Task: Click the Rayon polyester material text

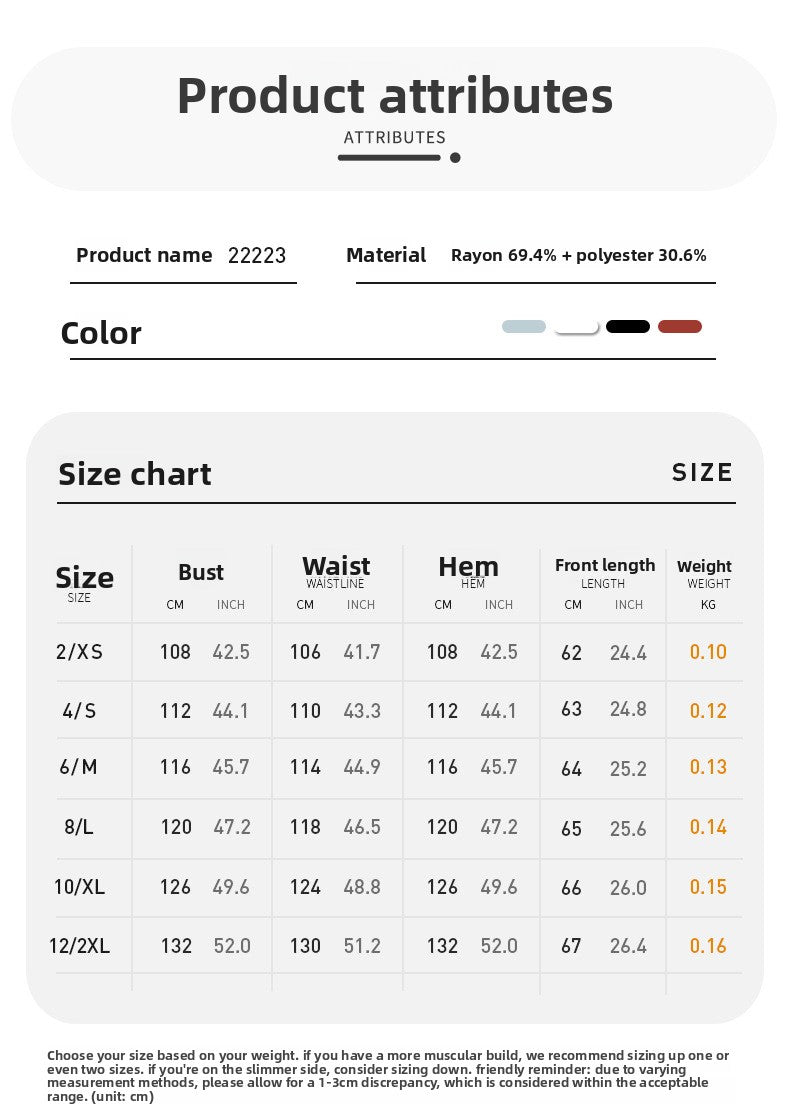Action: [x=579, y=255]
